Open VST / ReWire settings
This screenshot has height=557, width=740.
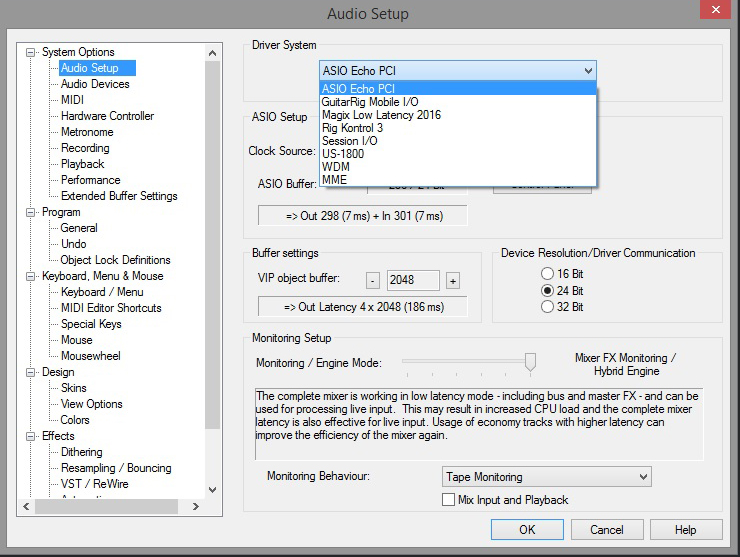94,484
